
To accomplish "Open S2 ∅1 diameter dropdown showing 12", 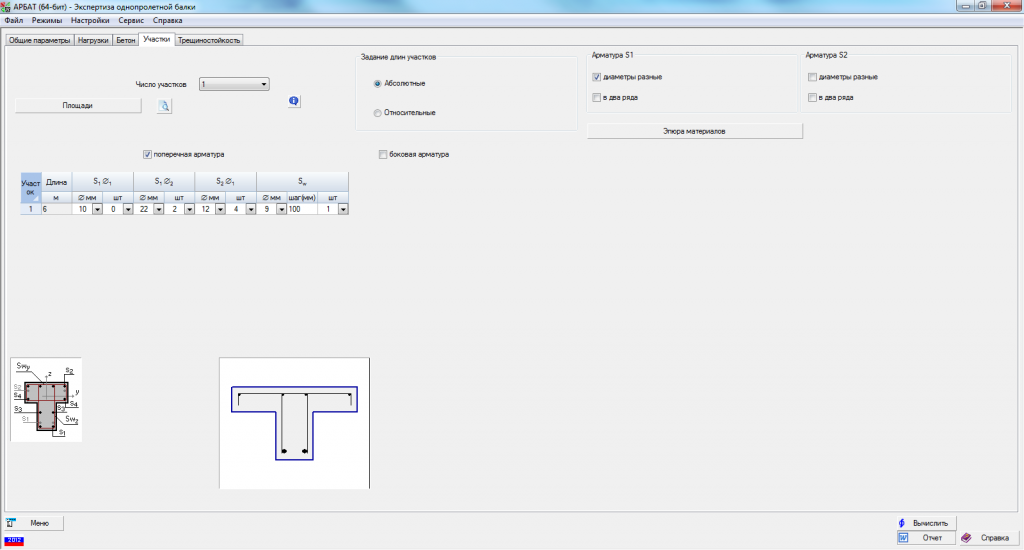I will point(220,209).
